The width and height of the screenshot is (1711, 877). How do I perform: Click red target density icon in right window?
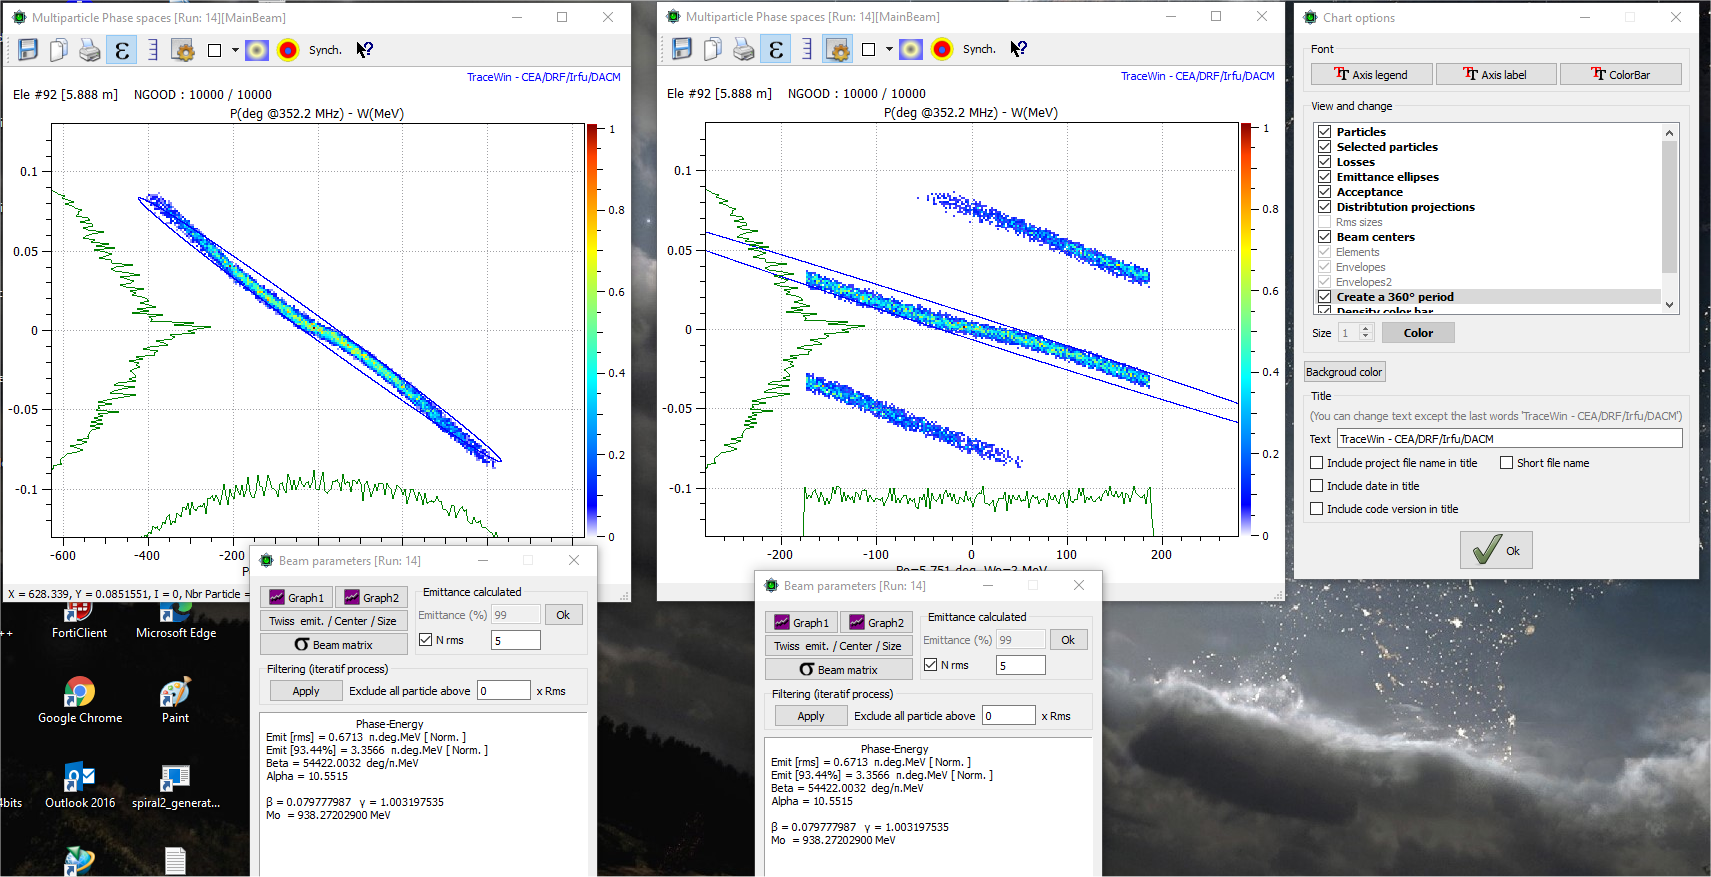(x=942, y=49)
